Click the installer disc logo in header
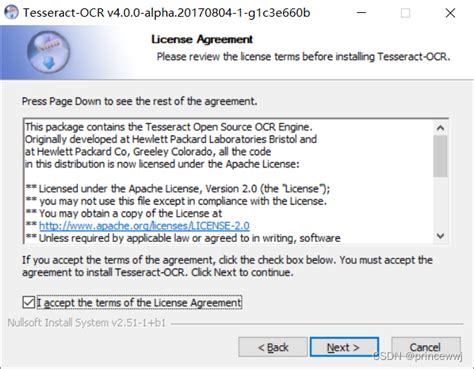This screenshot has width=474, height=369. tap(49, 52)
